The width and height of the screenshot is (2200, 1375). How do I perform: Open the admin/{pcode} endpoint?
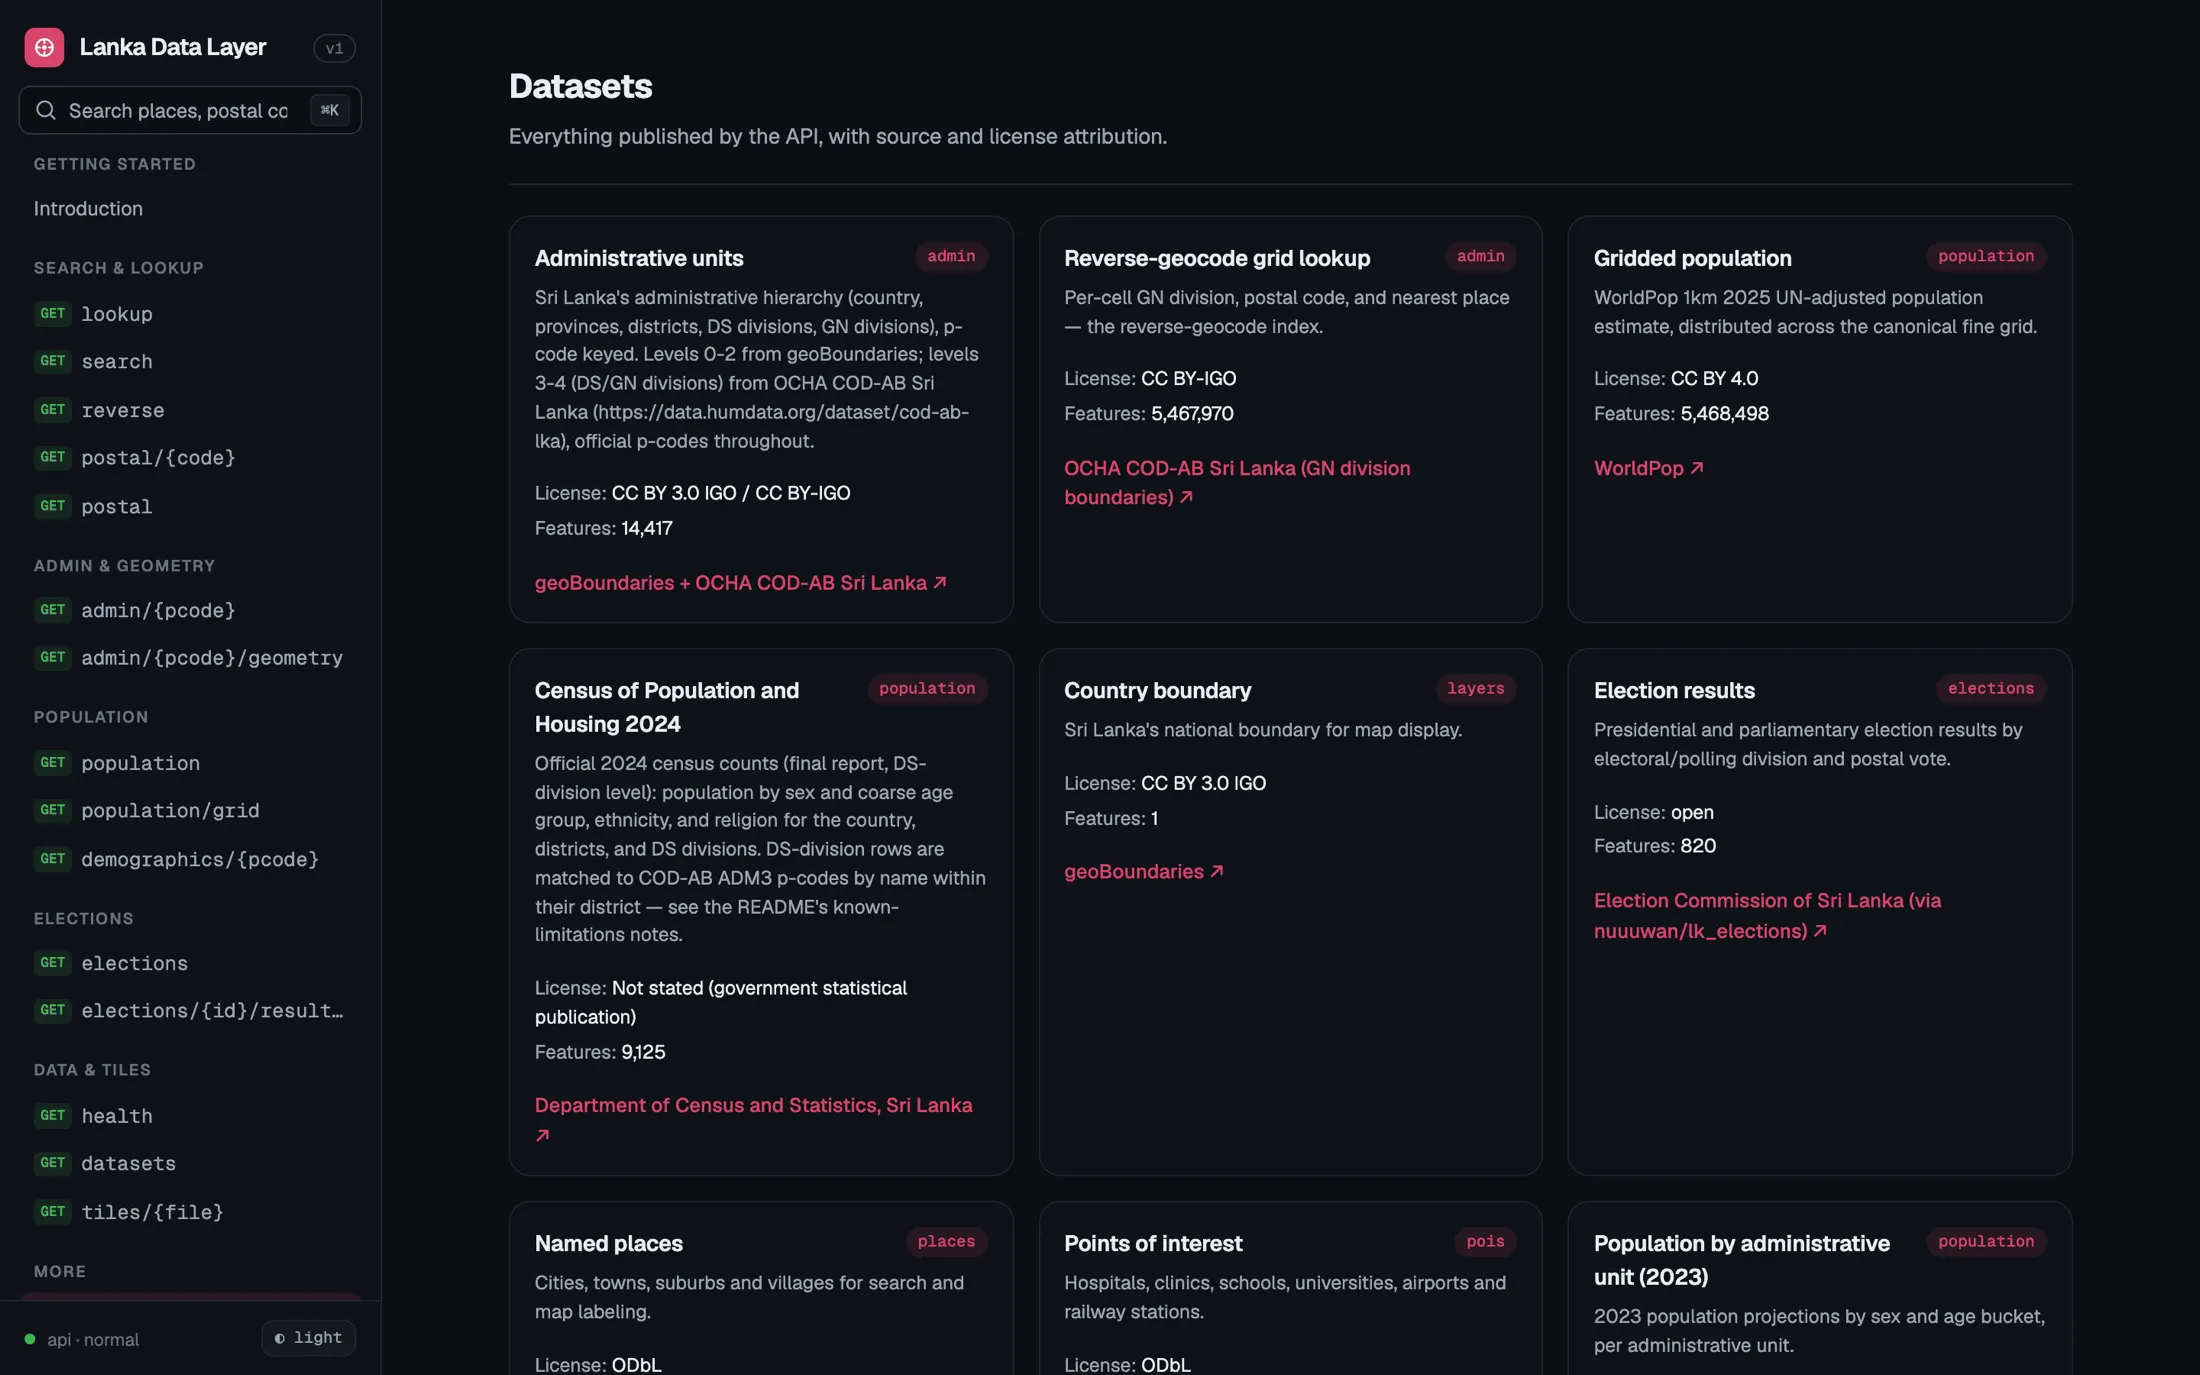pos(190,610)
